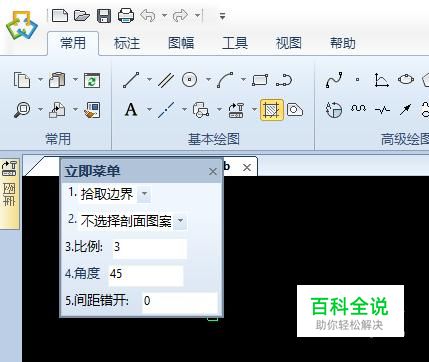The width and height of the screenshot is (429, 362).
Task: Select the Ellipse tool
Action: [x=406, y=80]
